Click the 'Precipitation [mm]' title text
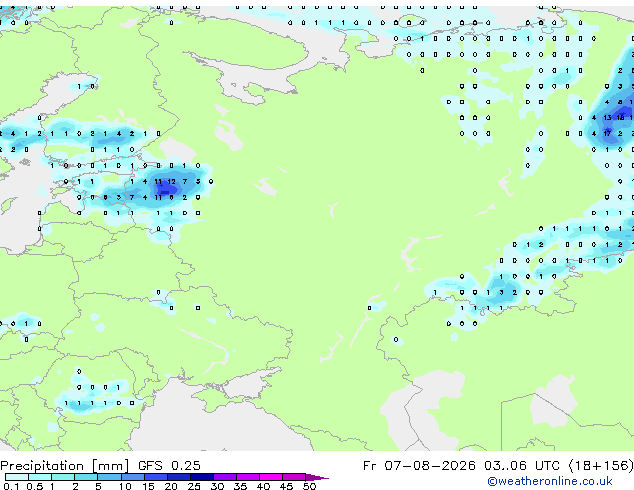634x490 pixels. point(65,466)
